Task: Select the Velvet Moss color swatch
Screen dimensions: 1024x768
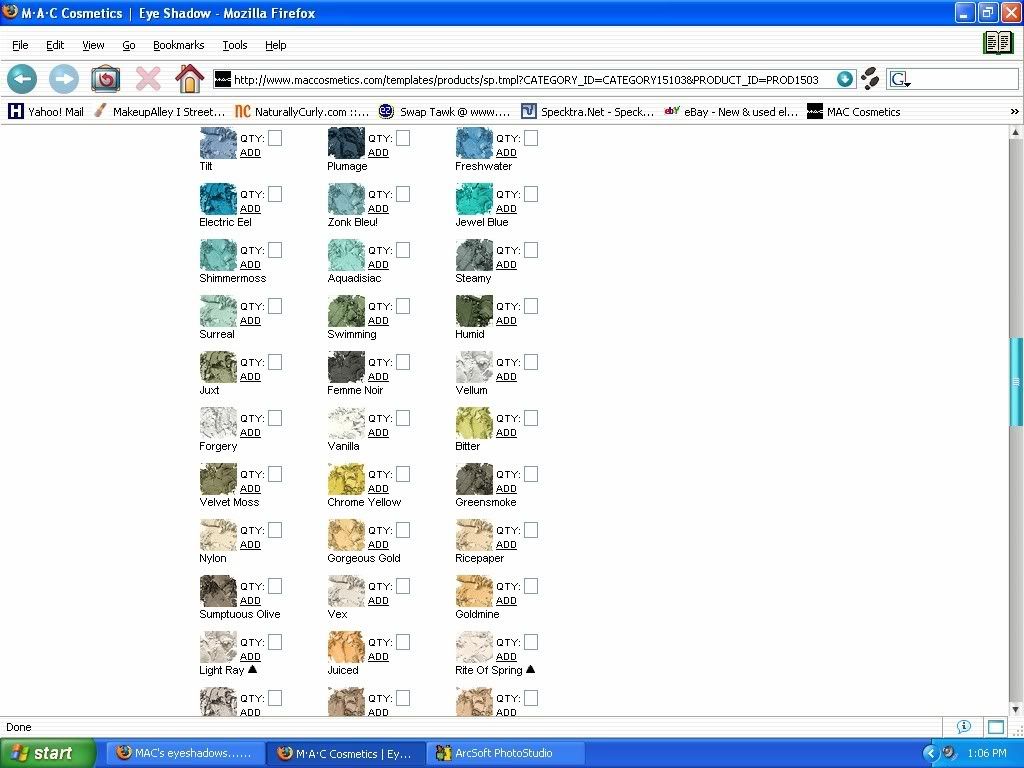Action: [x=218, y=479]
